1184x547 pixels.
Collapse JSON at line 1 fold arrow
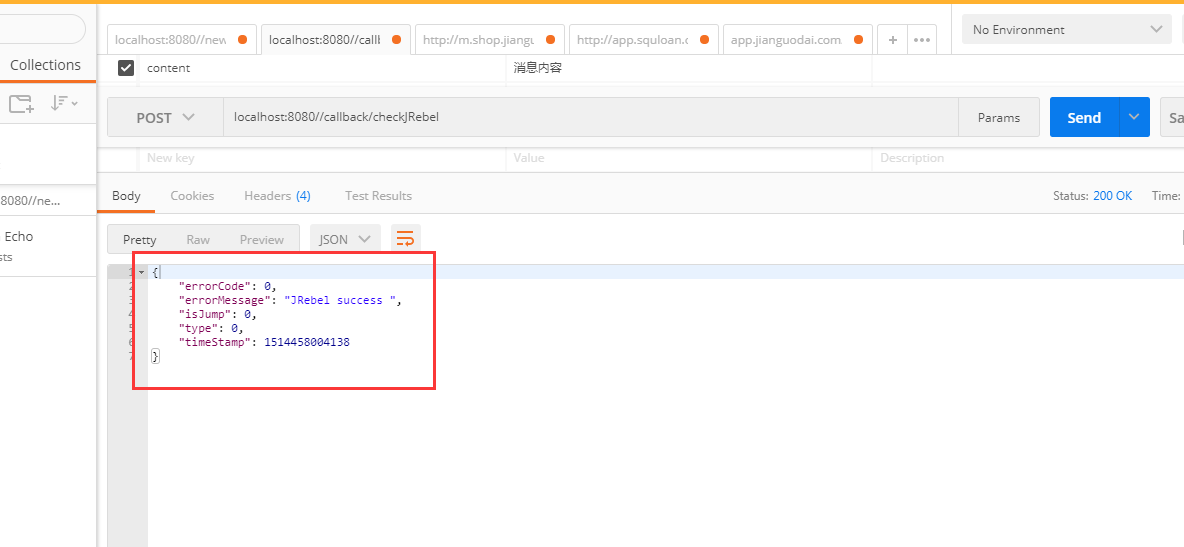coord(142,272)
